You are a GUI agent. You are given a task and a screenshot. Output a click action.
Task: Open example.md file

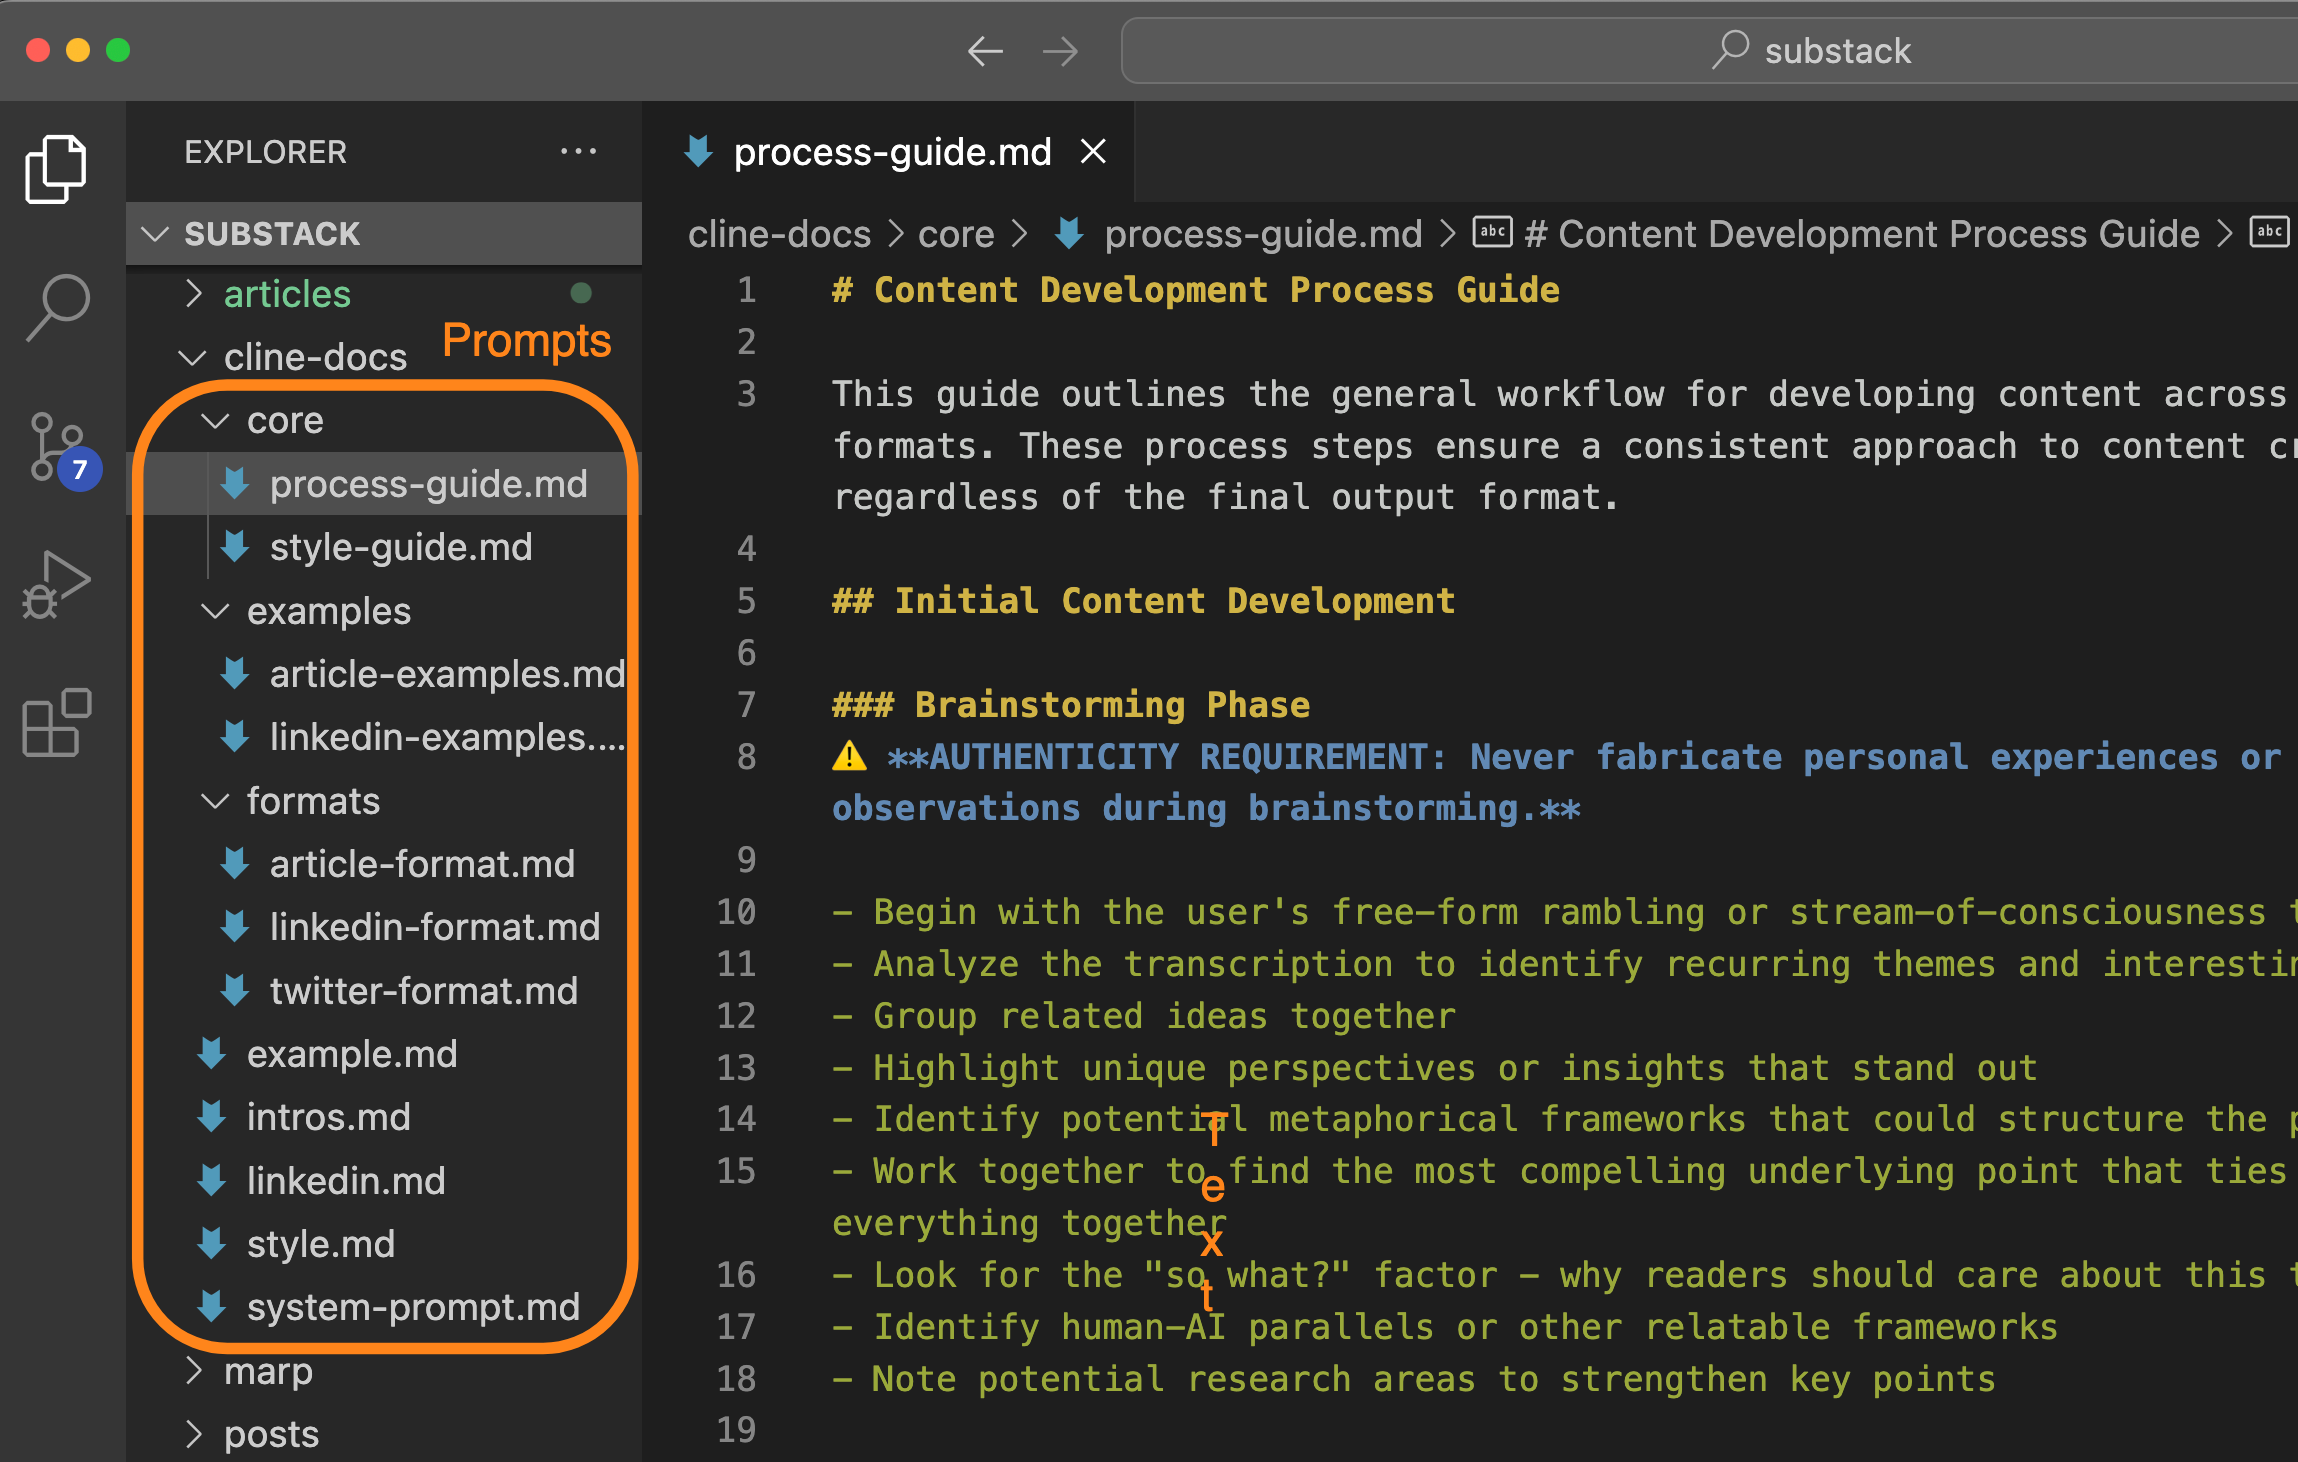point(384,1054)
